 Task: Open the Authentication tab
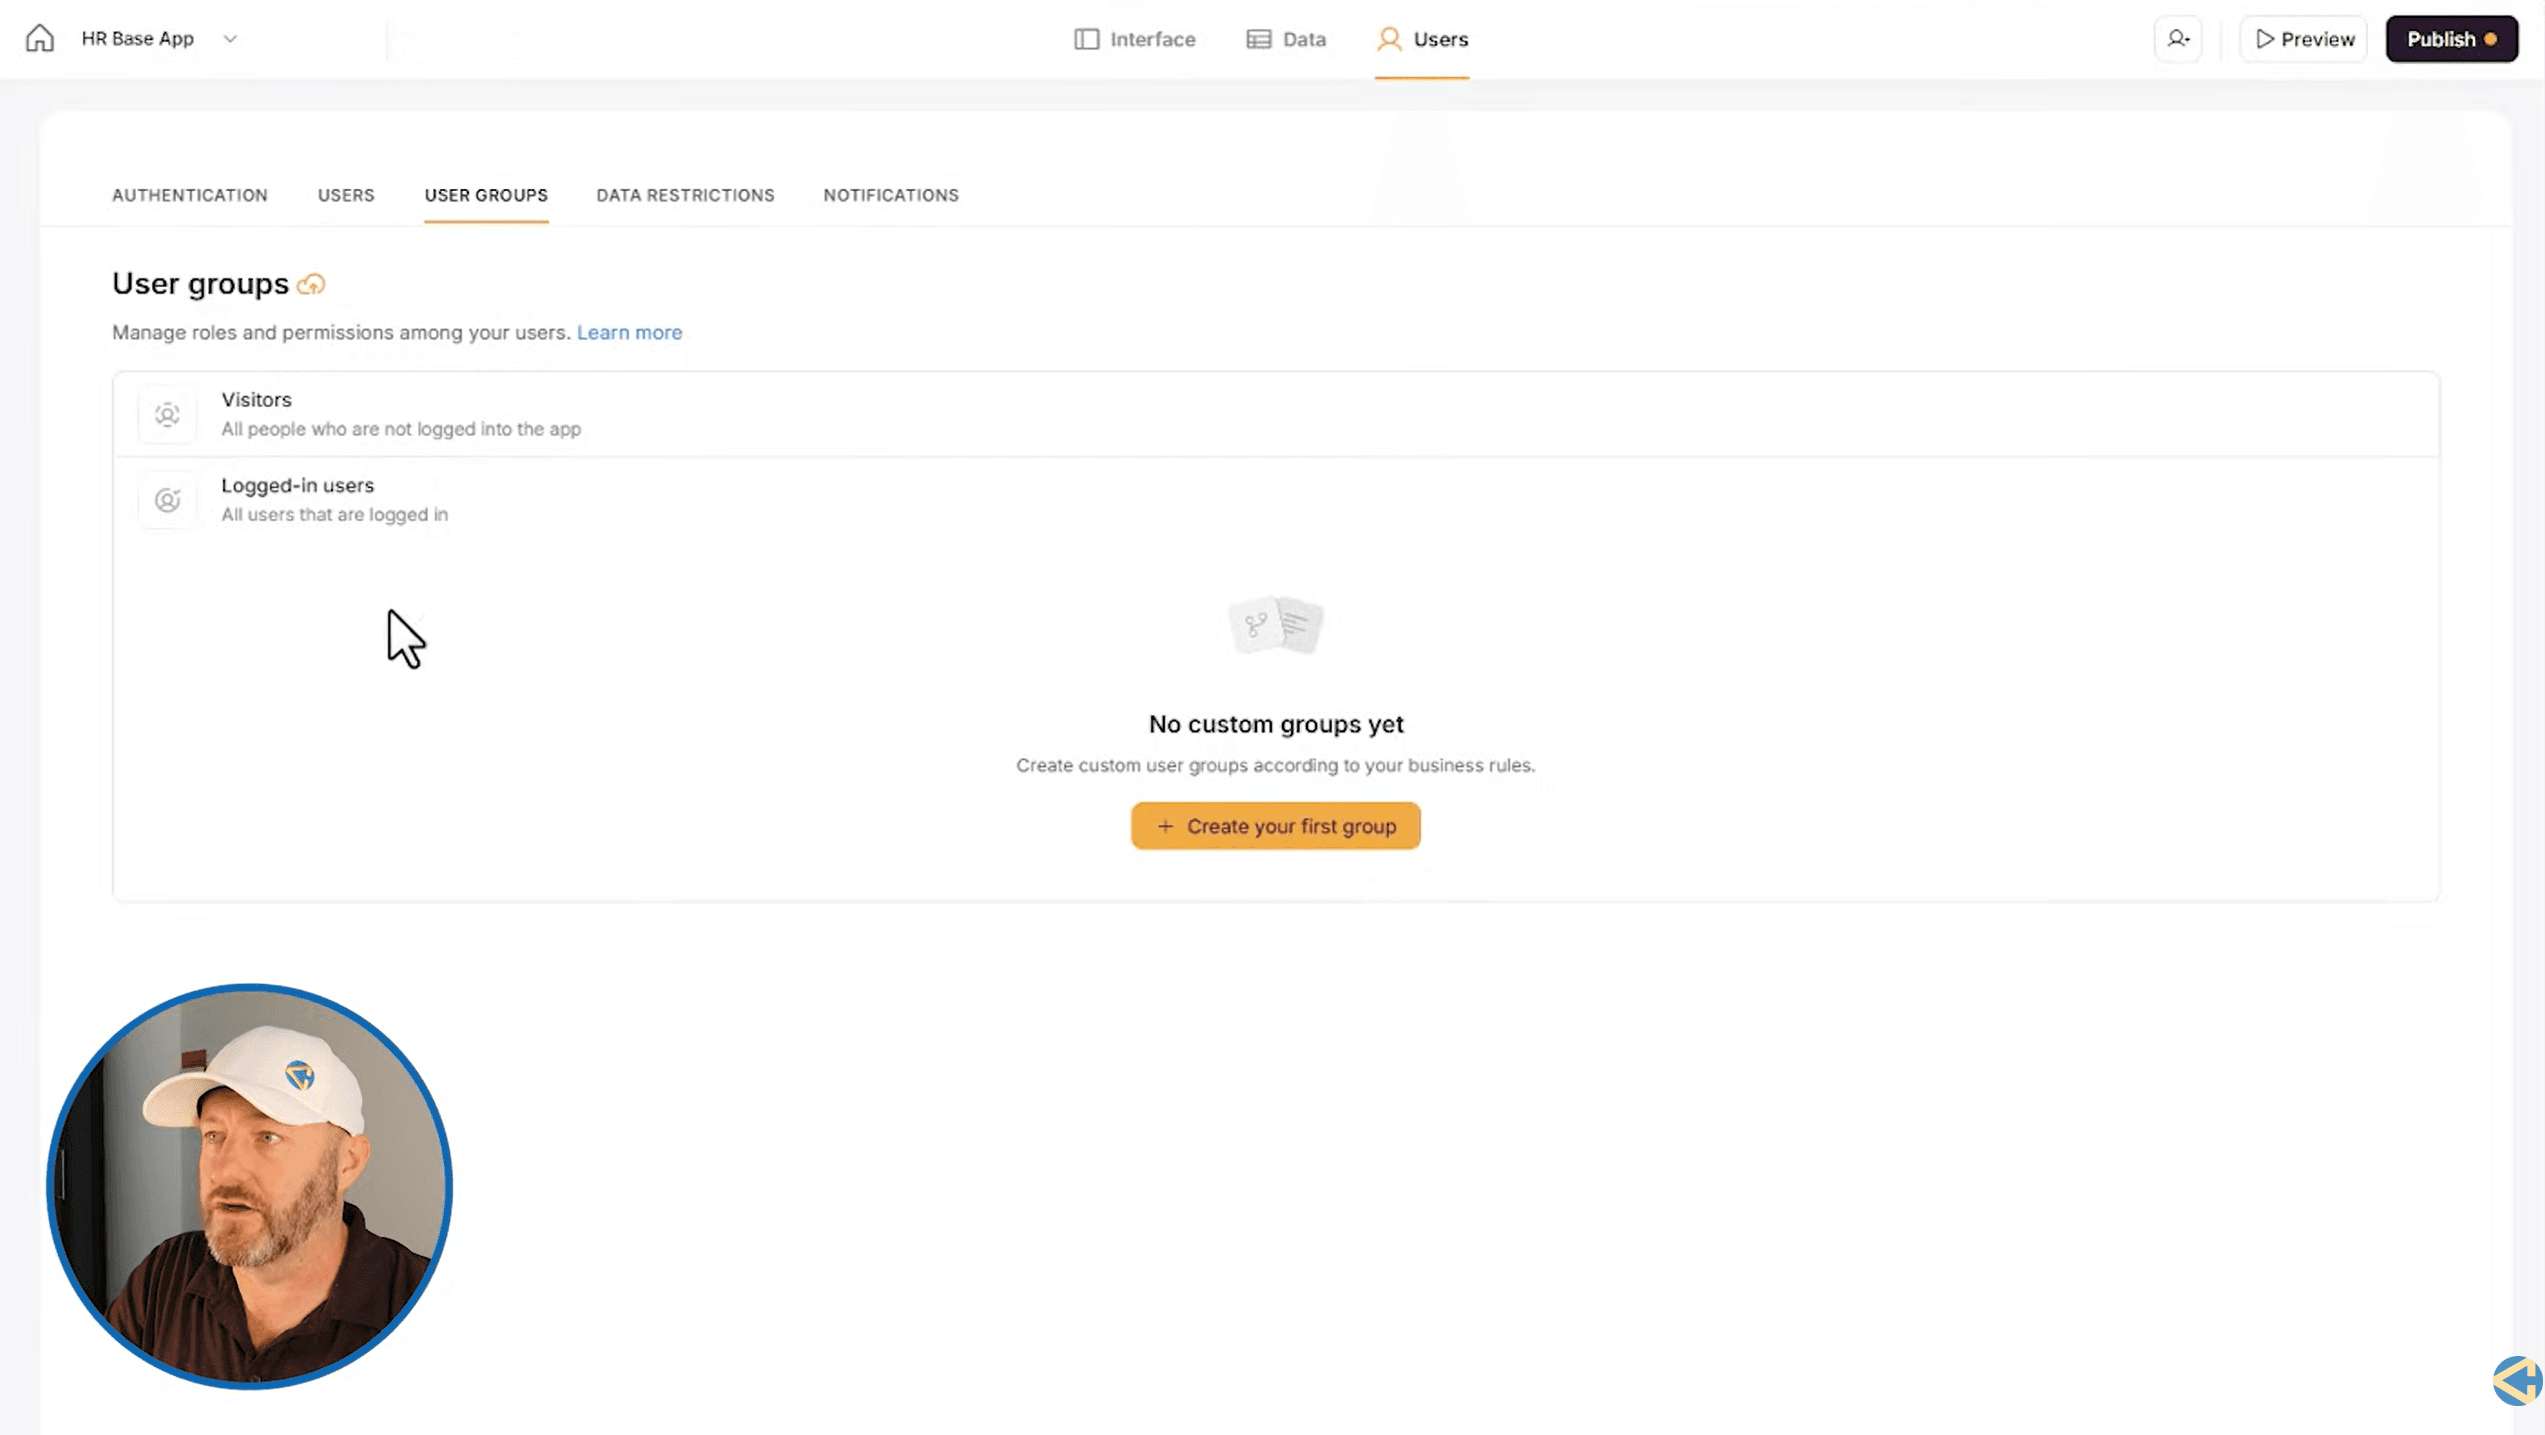pos(189,195)
